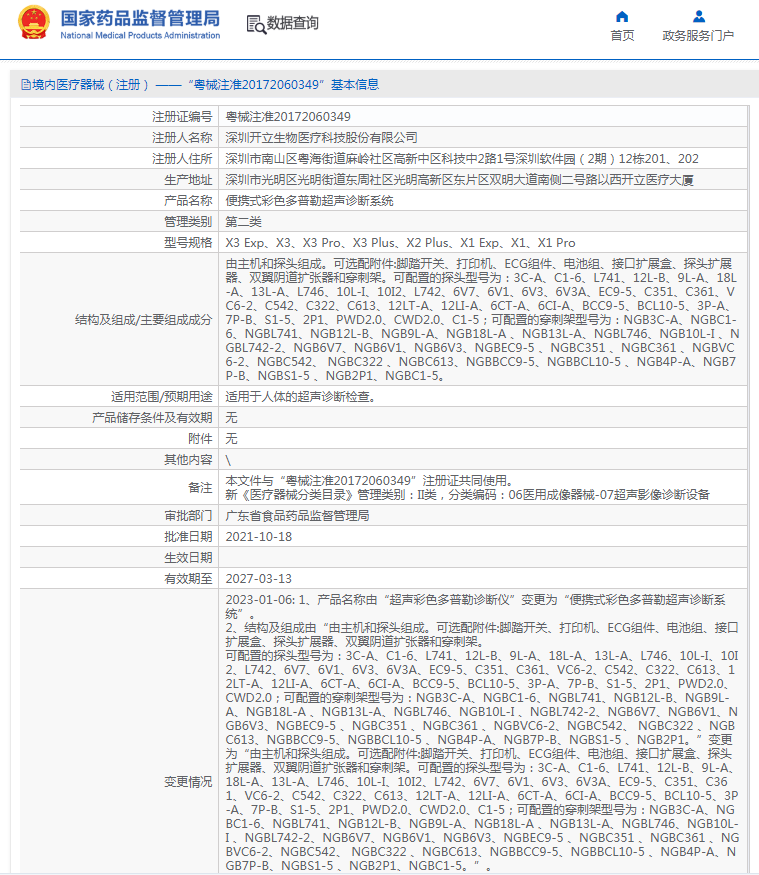Screen dimensions: 759x875
Task: Select the 产品名称 label
Action: (188, 201)
